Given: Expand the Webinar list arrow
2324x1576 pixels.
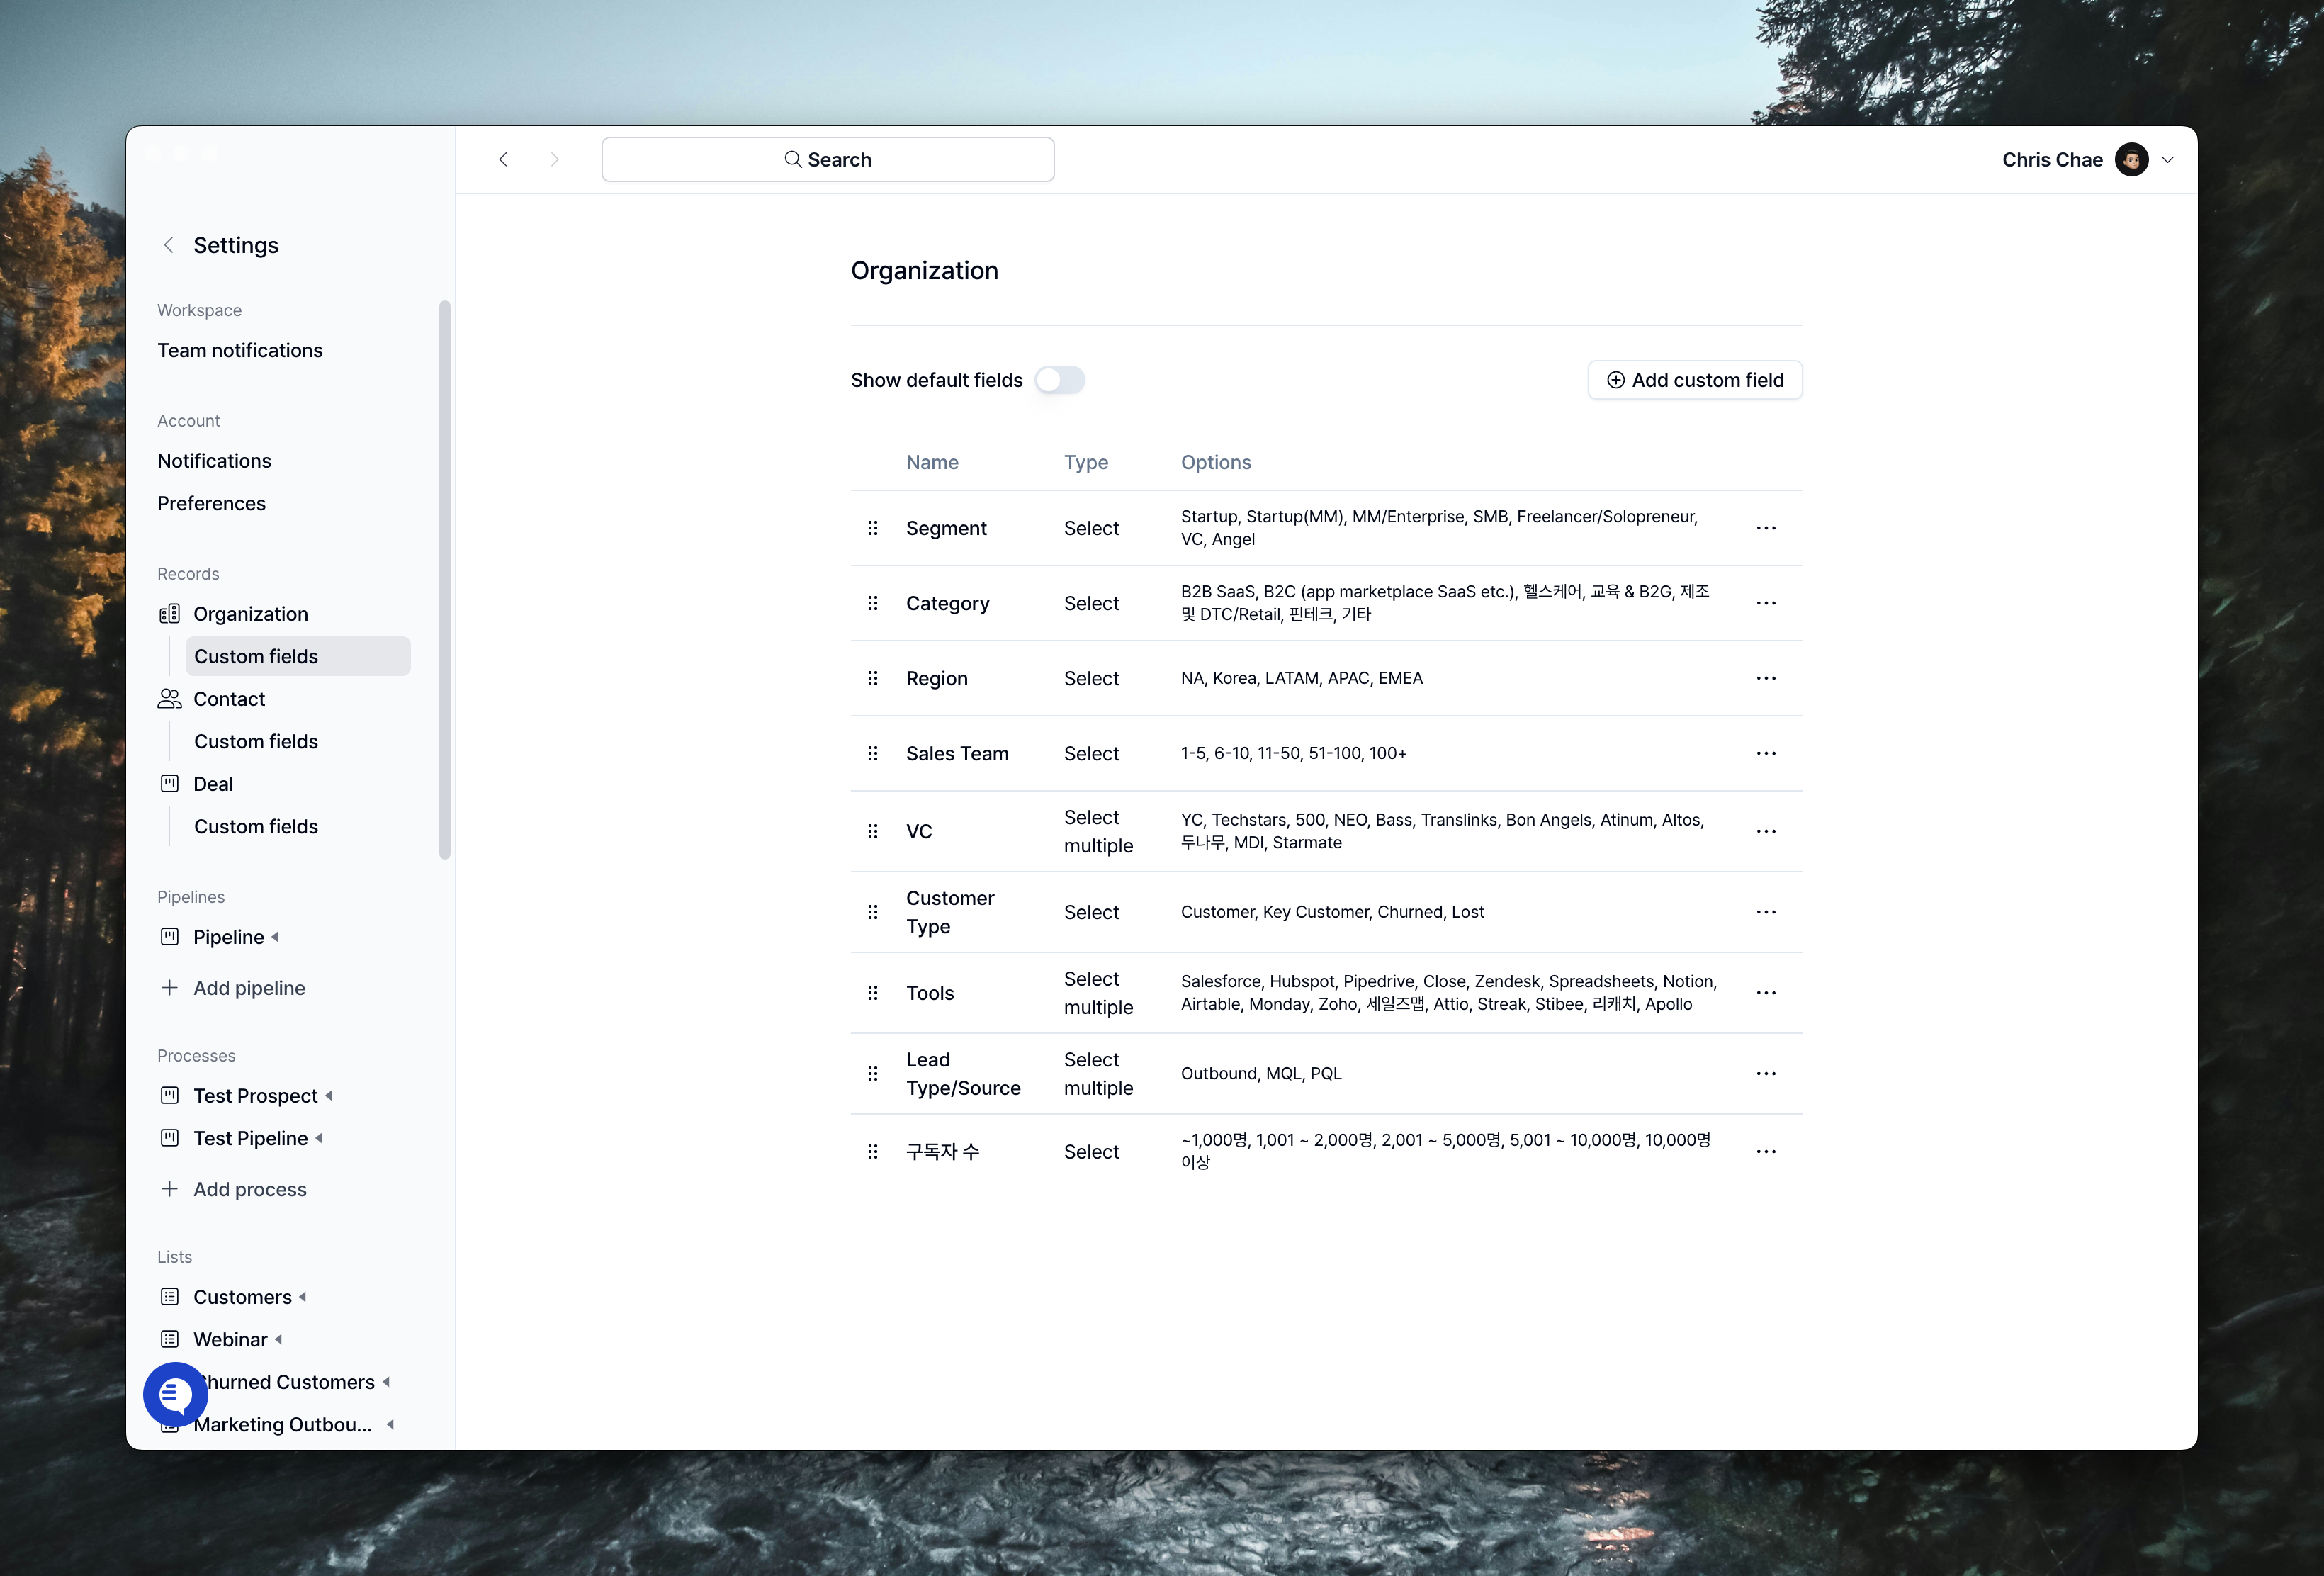Looking at the screenshot, I should pyautogui.click(x=279, y=1339).
